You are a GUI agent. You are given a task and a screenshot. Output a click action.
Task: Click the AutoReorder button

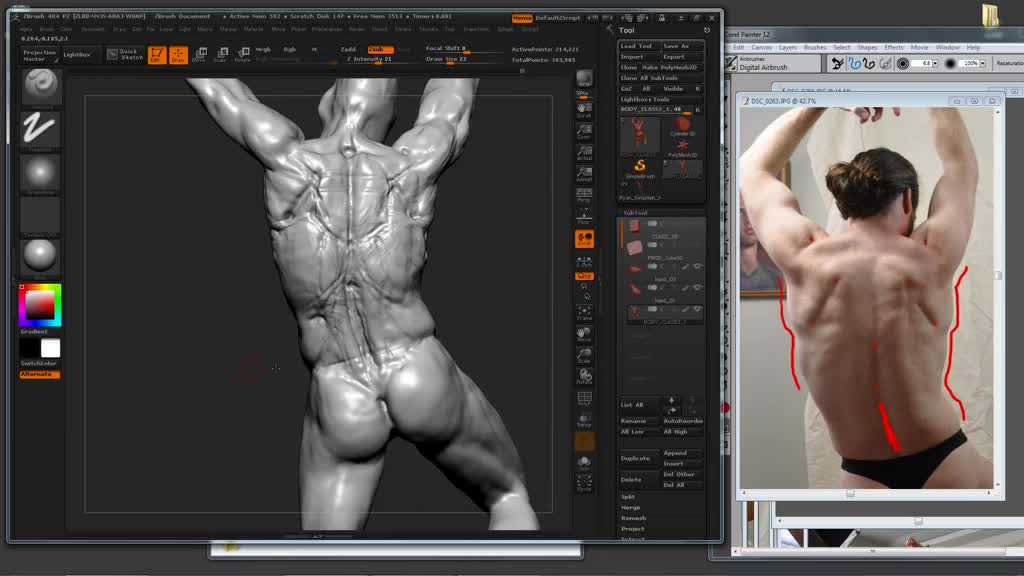click(682, 421)
